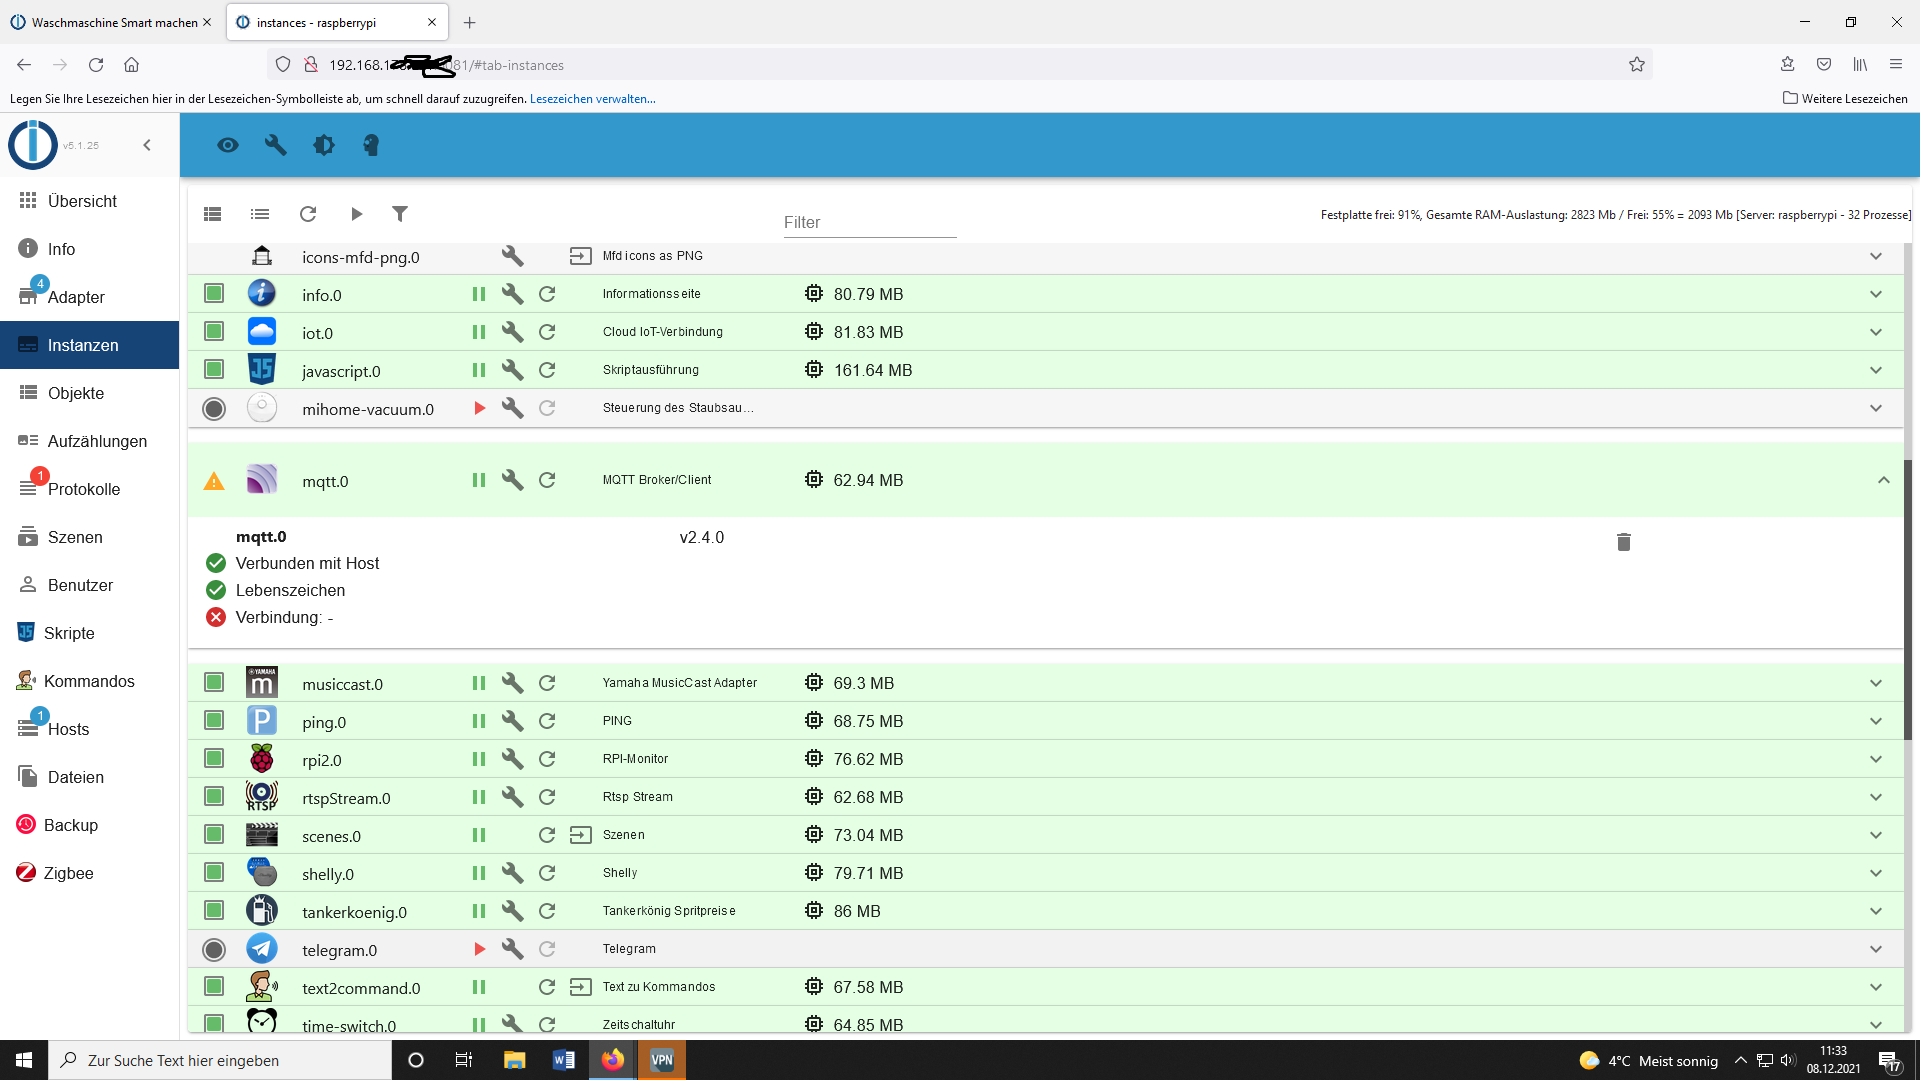Reload the instances list
The image size is (1920, 1080).
pos(308,214)
